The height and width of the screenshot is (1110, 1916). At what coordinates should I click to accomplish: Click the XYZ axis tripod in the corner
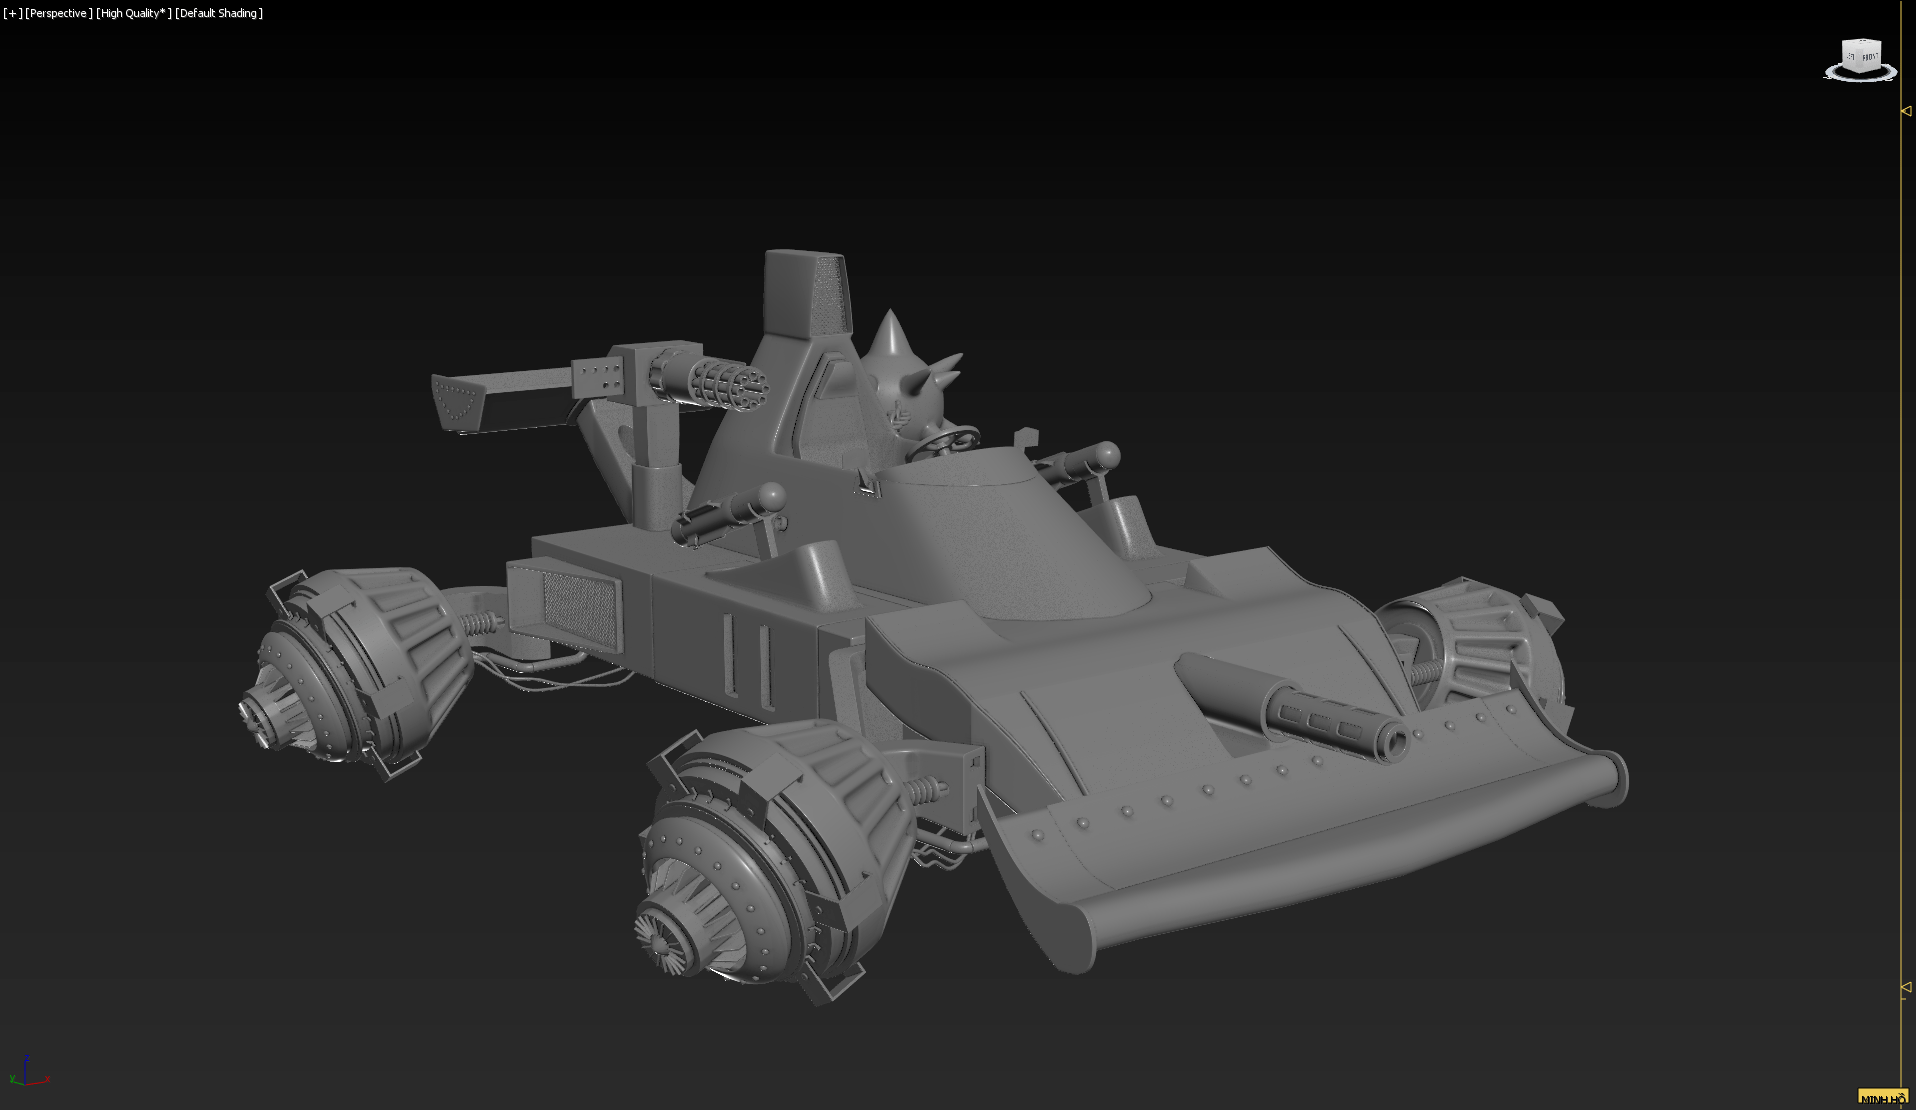pos(27,1073)
